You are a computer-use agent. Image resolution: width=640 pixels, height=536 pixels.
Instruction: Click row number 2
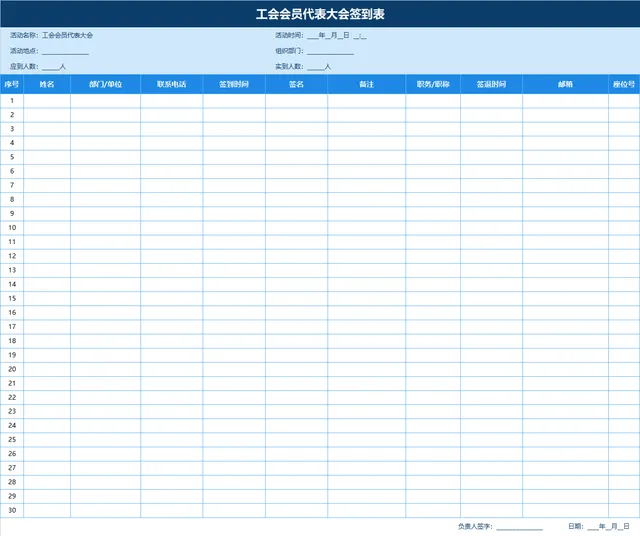coord(12,115)
